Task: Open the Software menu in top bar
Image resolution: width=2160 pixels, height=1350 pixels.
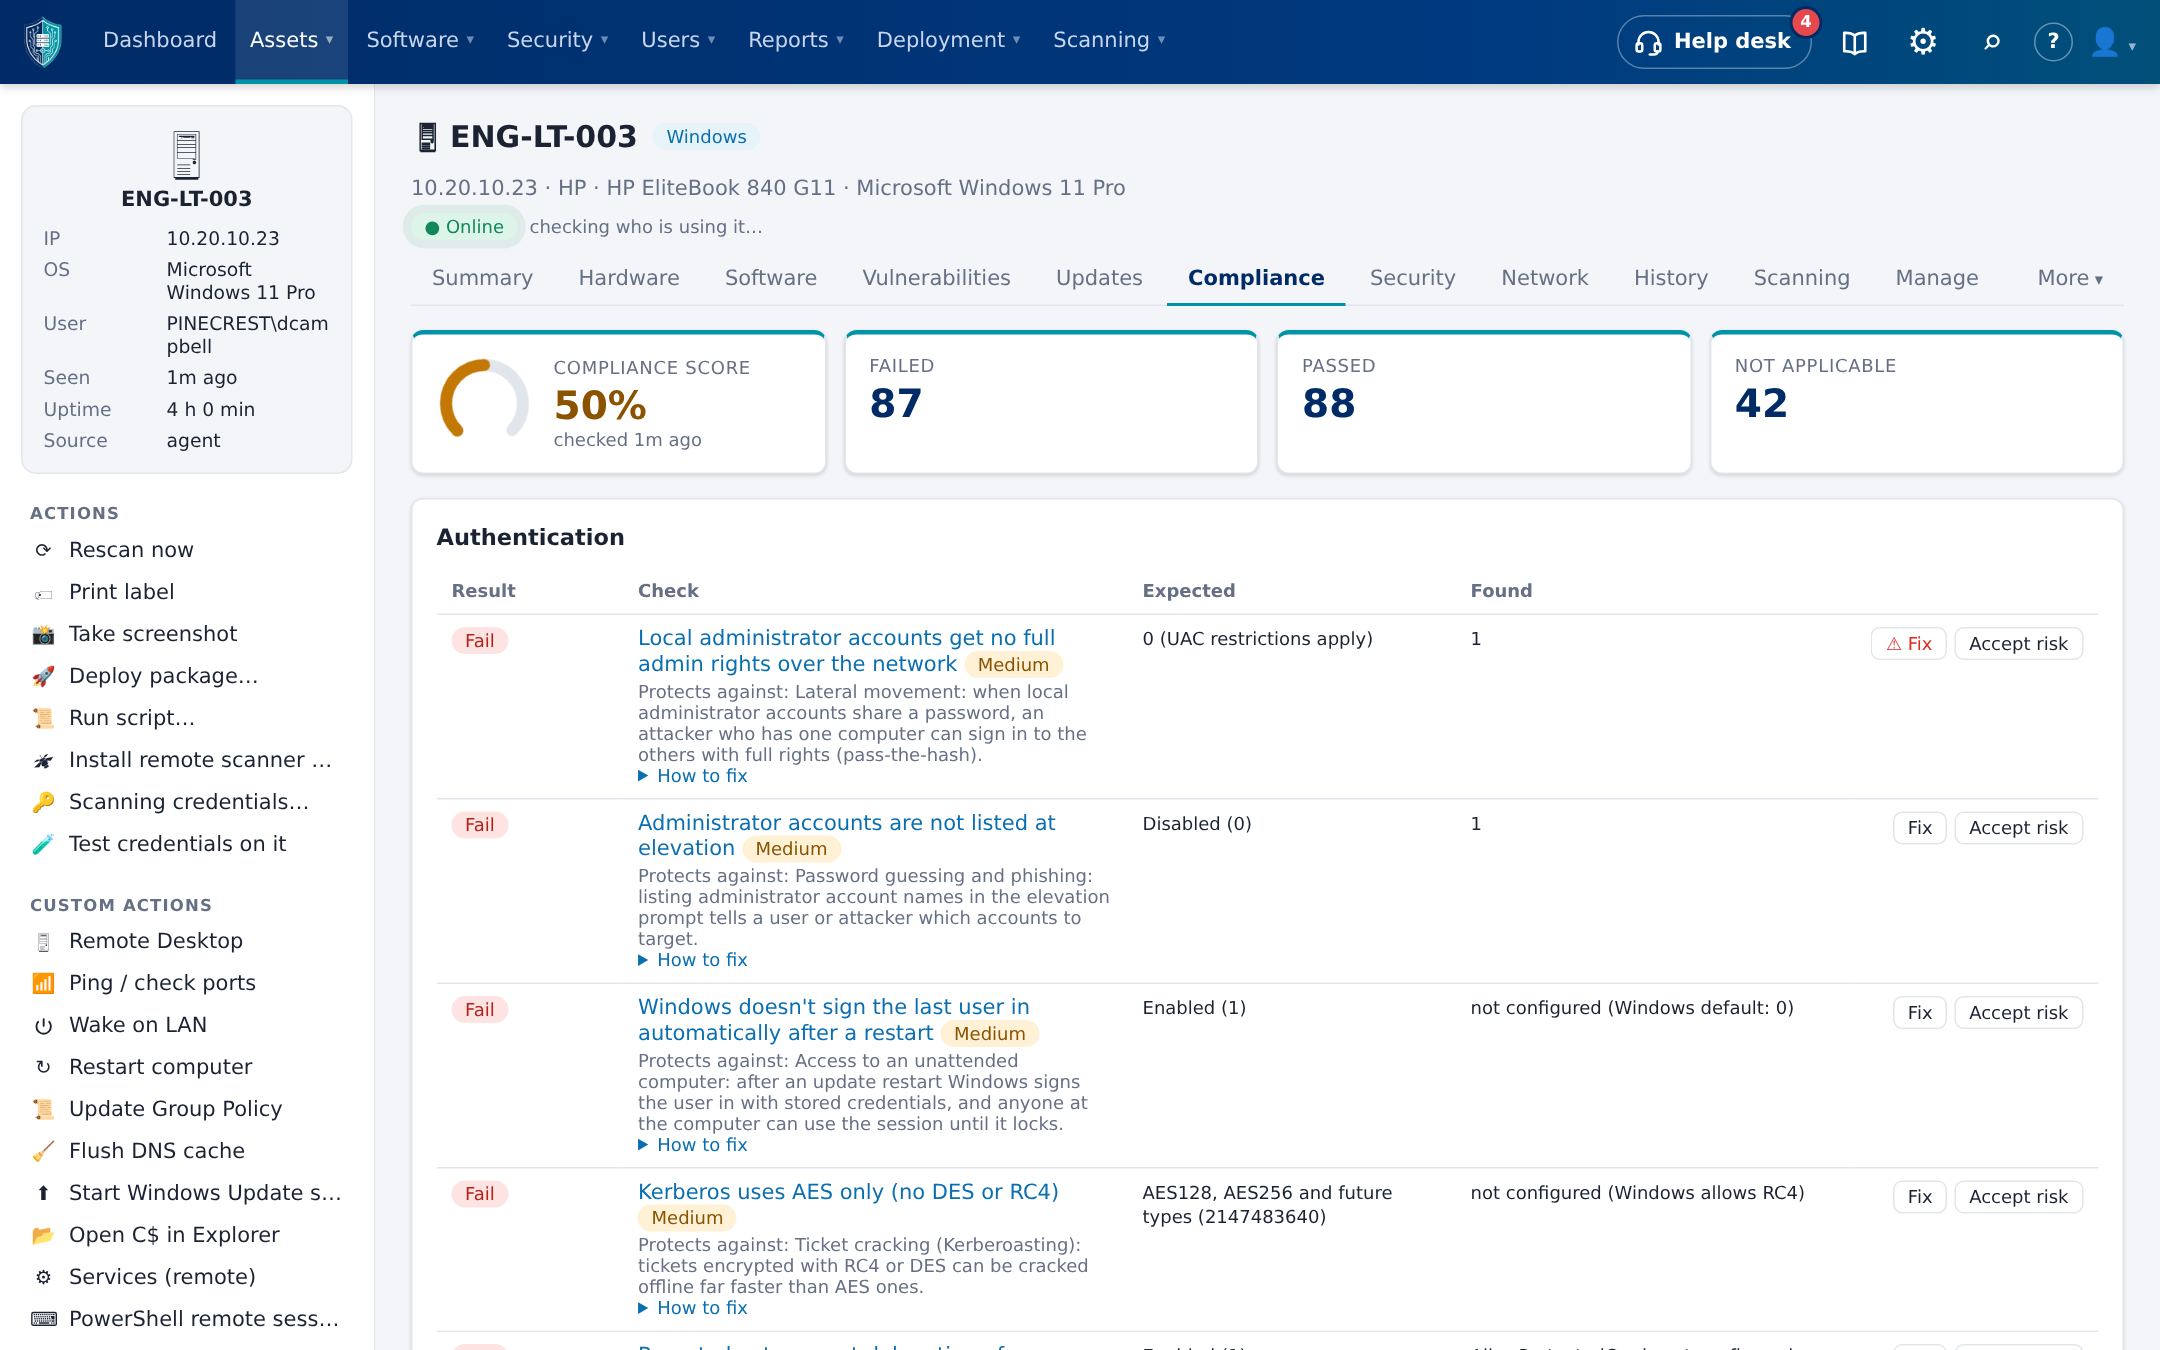Action: click(x=420, y=40)
